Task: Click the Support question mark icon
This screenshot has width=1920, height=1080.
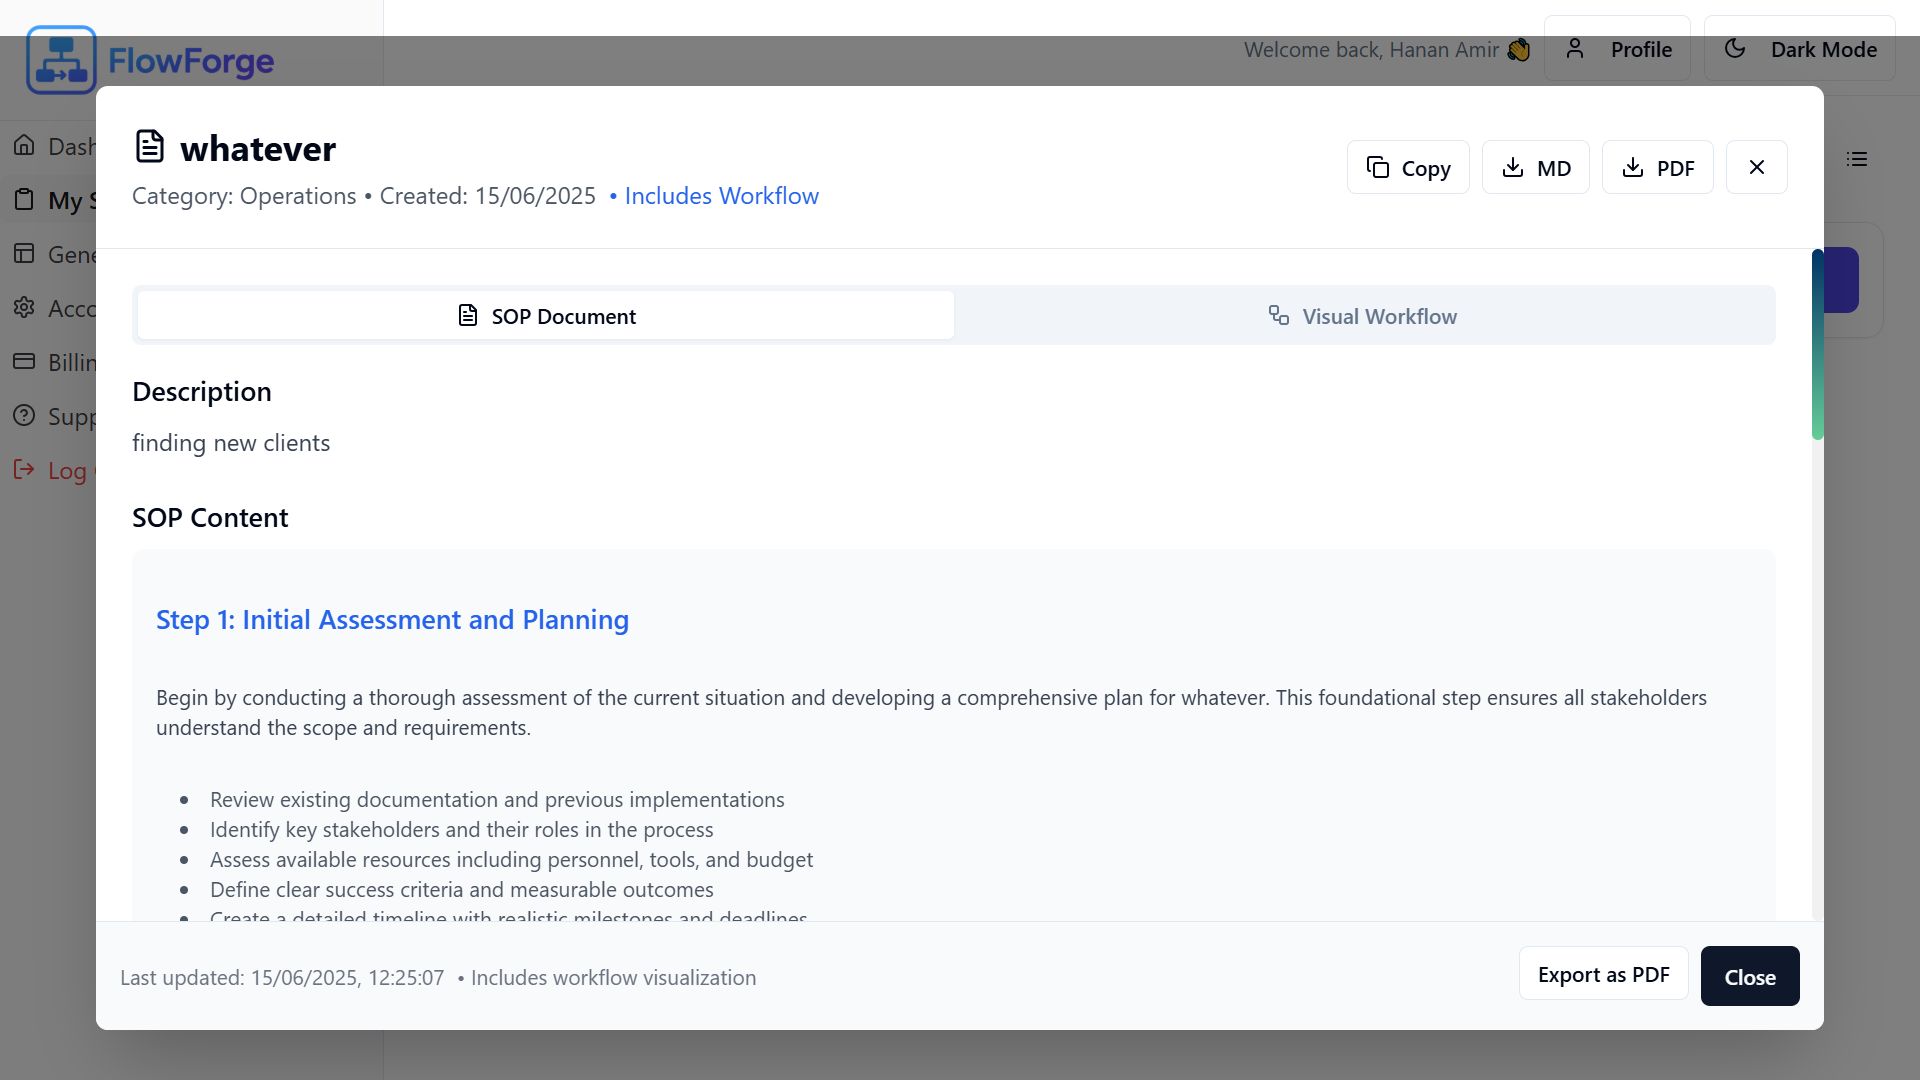Action: (x=24, y=416)
